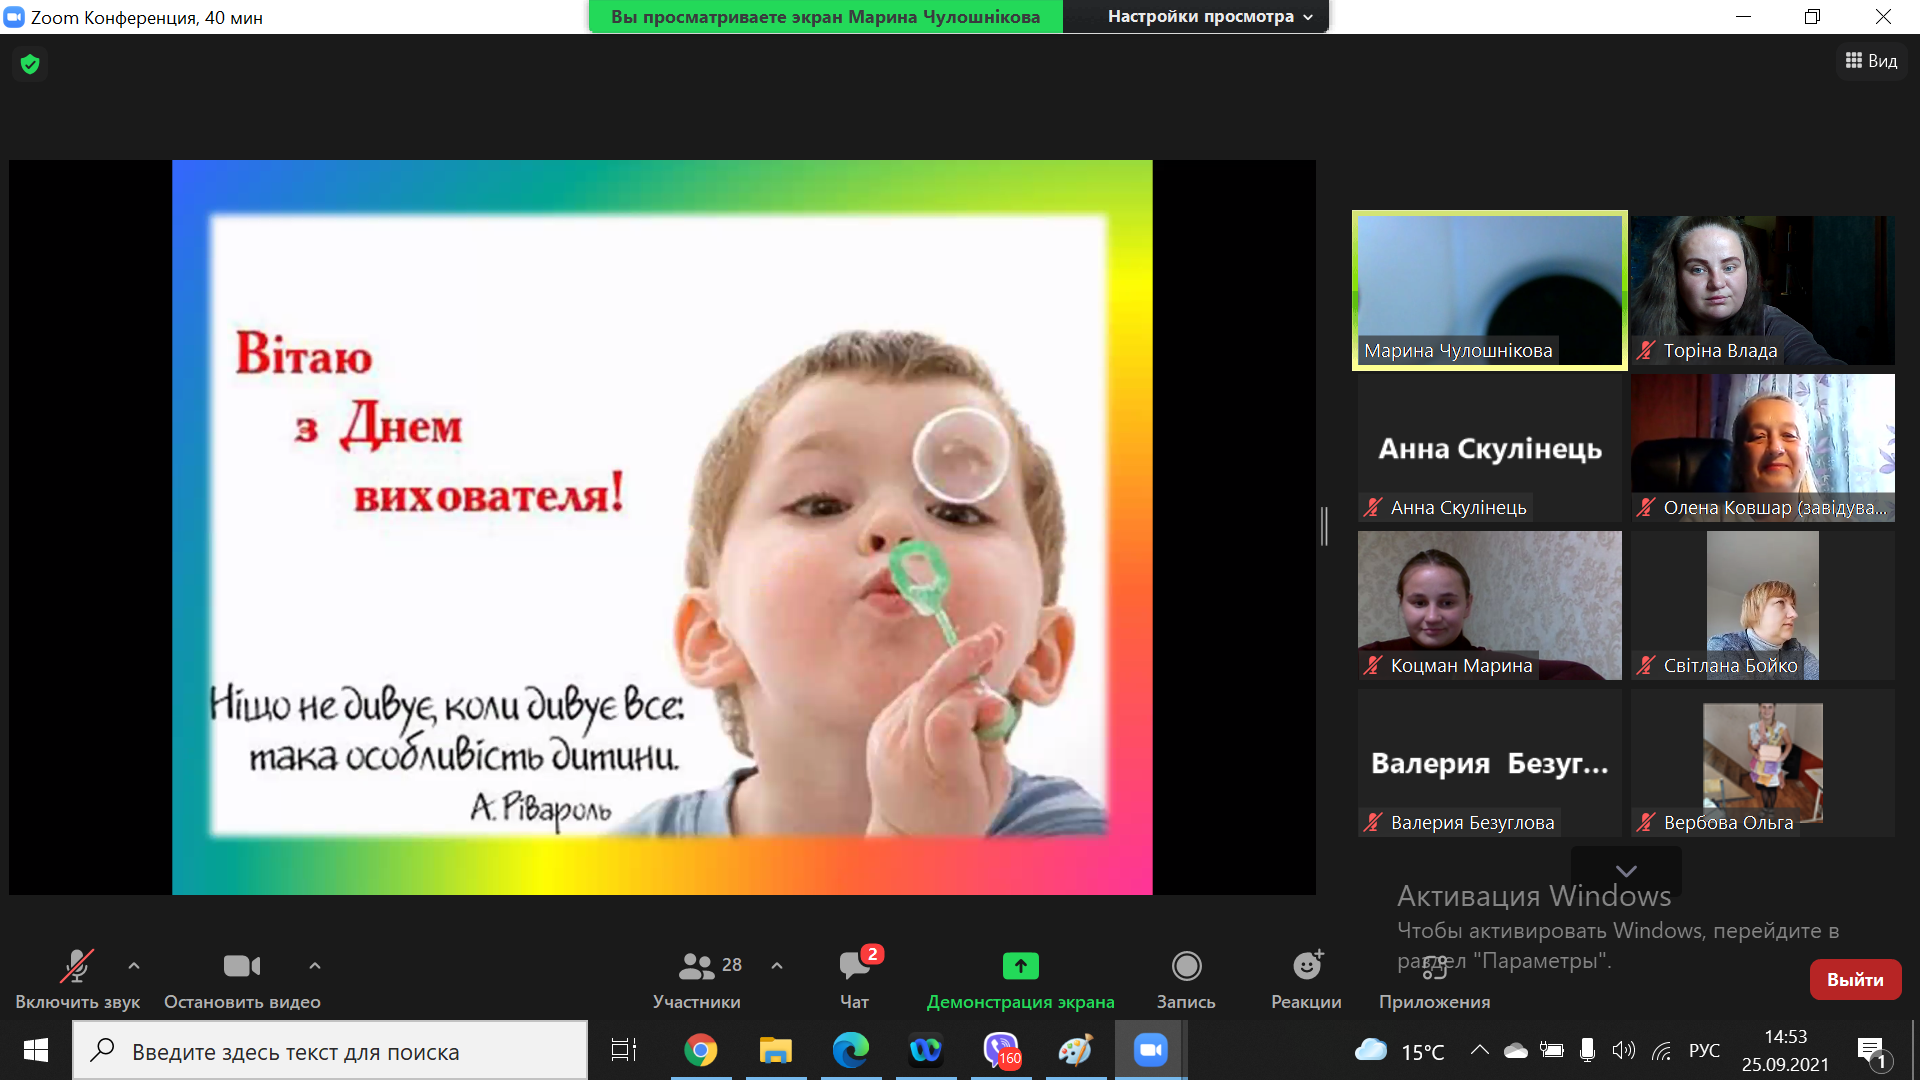Screen dimensions: 1920x1080
Task: Click the green encryption shield icon
Action: (x=30, y=64)
